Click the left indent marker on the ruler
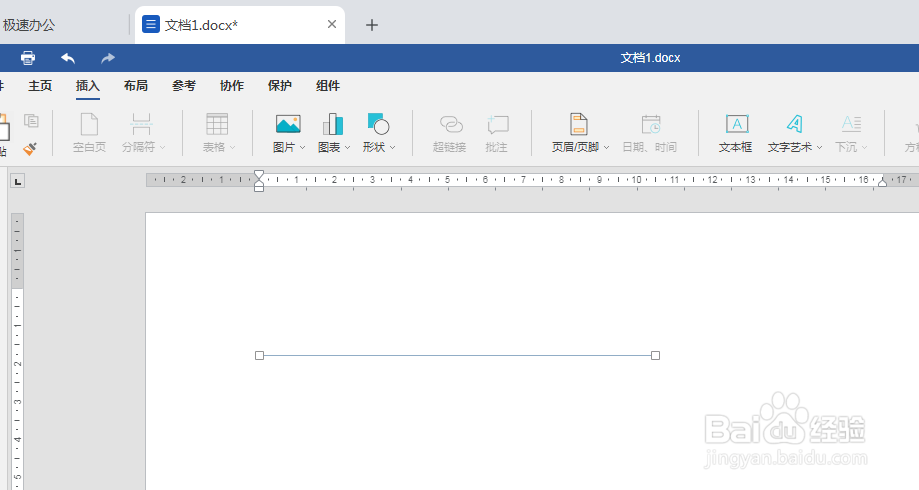The image size is (919, 490). tap(258, 185)
